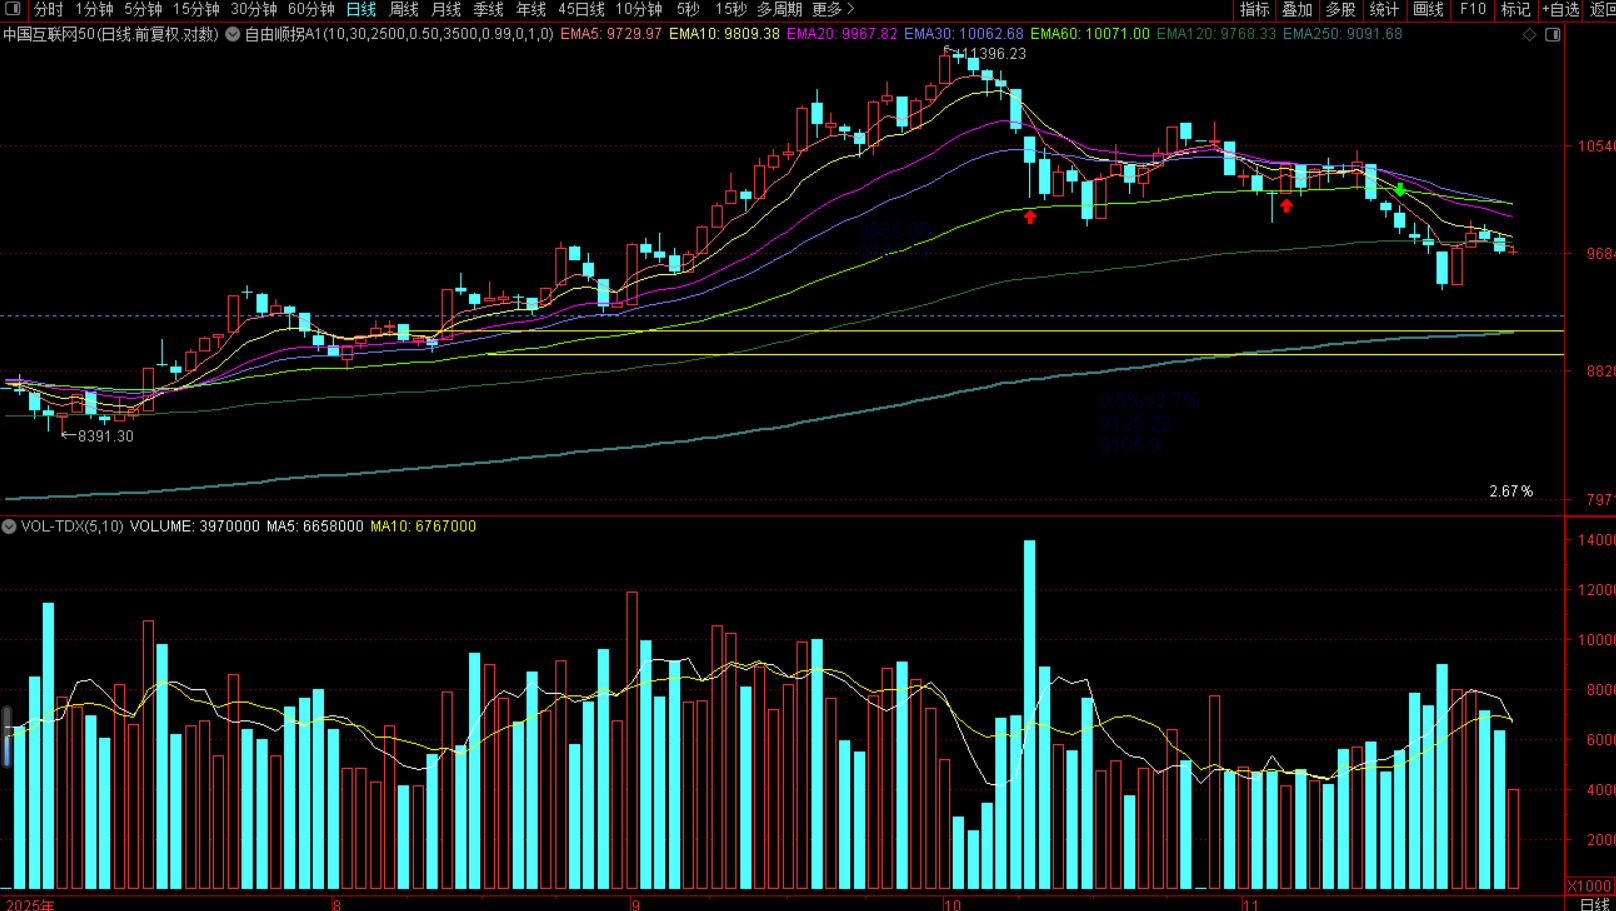Click the VOLUME: 3970000 readout
The image size is (1616, 911).
coord(195,526)
